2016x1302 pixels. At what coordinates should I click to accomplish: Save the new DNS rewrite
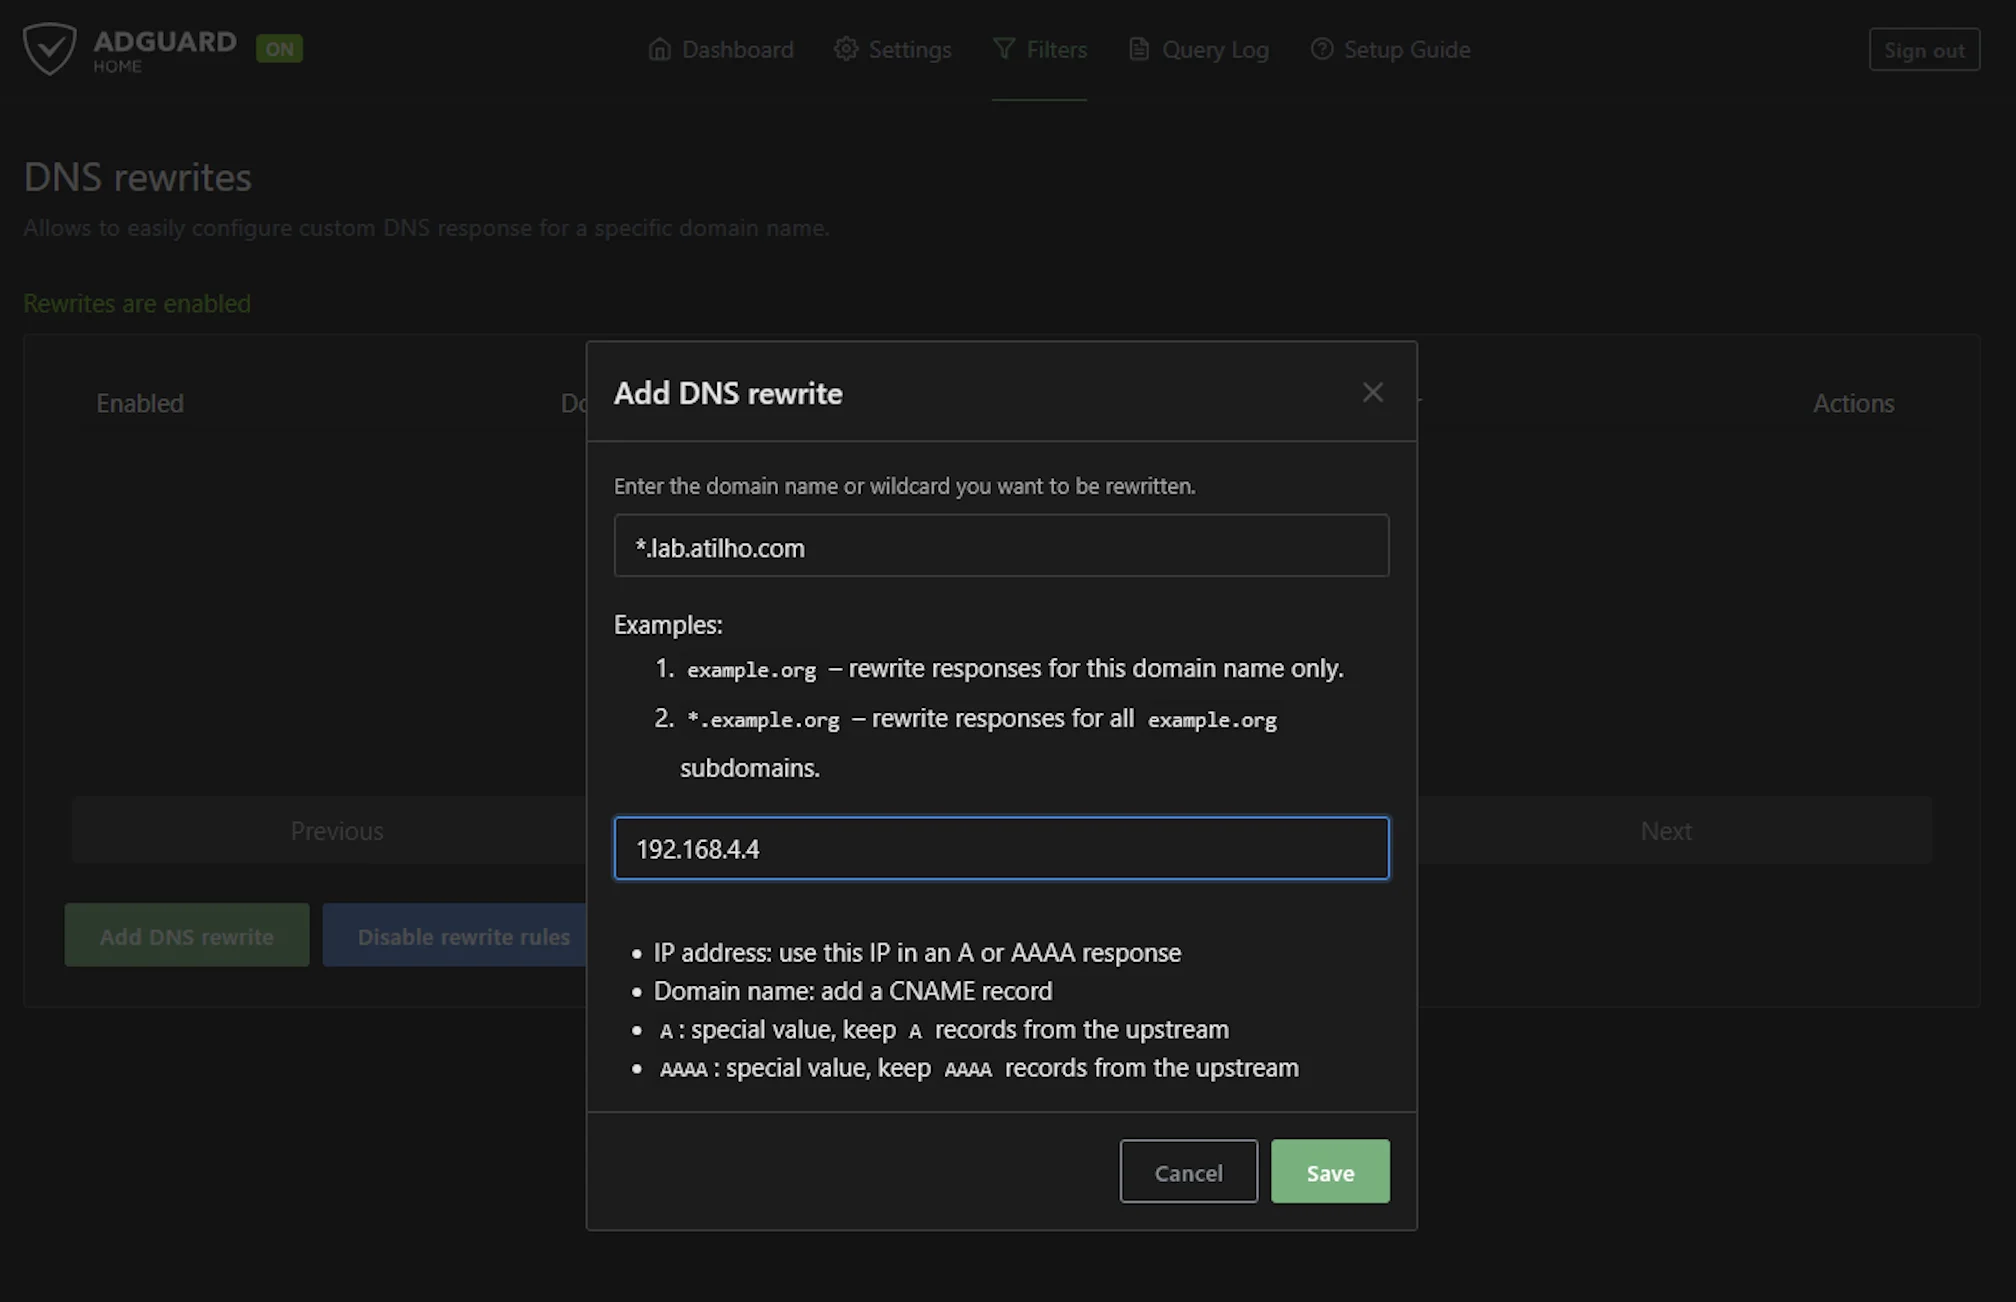(1330, 1172)
